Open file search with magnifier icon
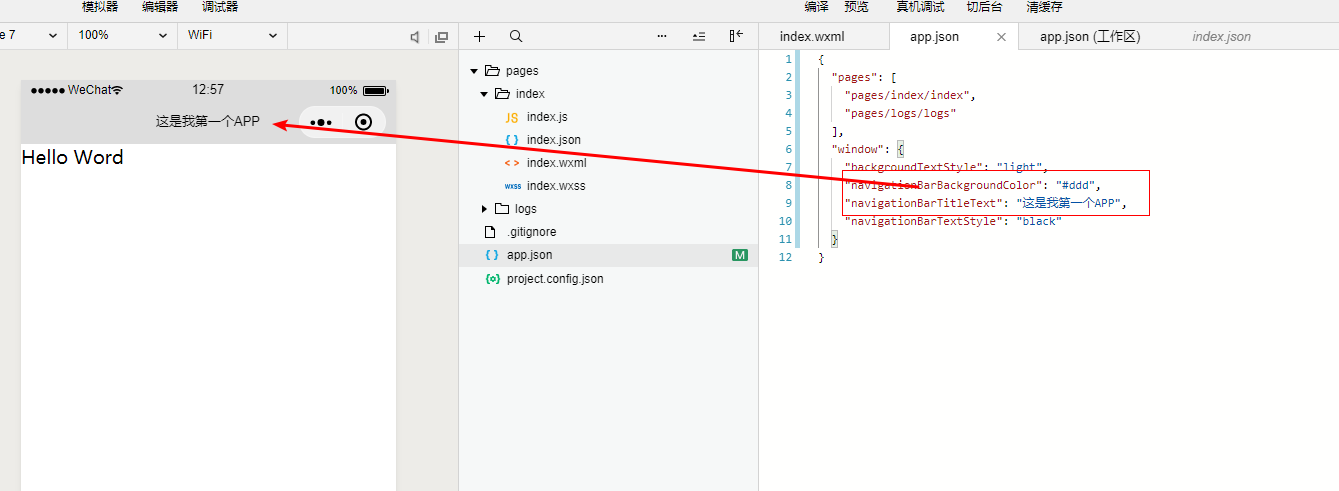The image size is (1339, 491). click(x=516, y=36)
